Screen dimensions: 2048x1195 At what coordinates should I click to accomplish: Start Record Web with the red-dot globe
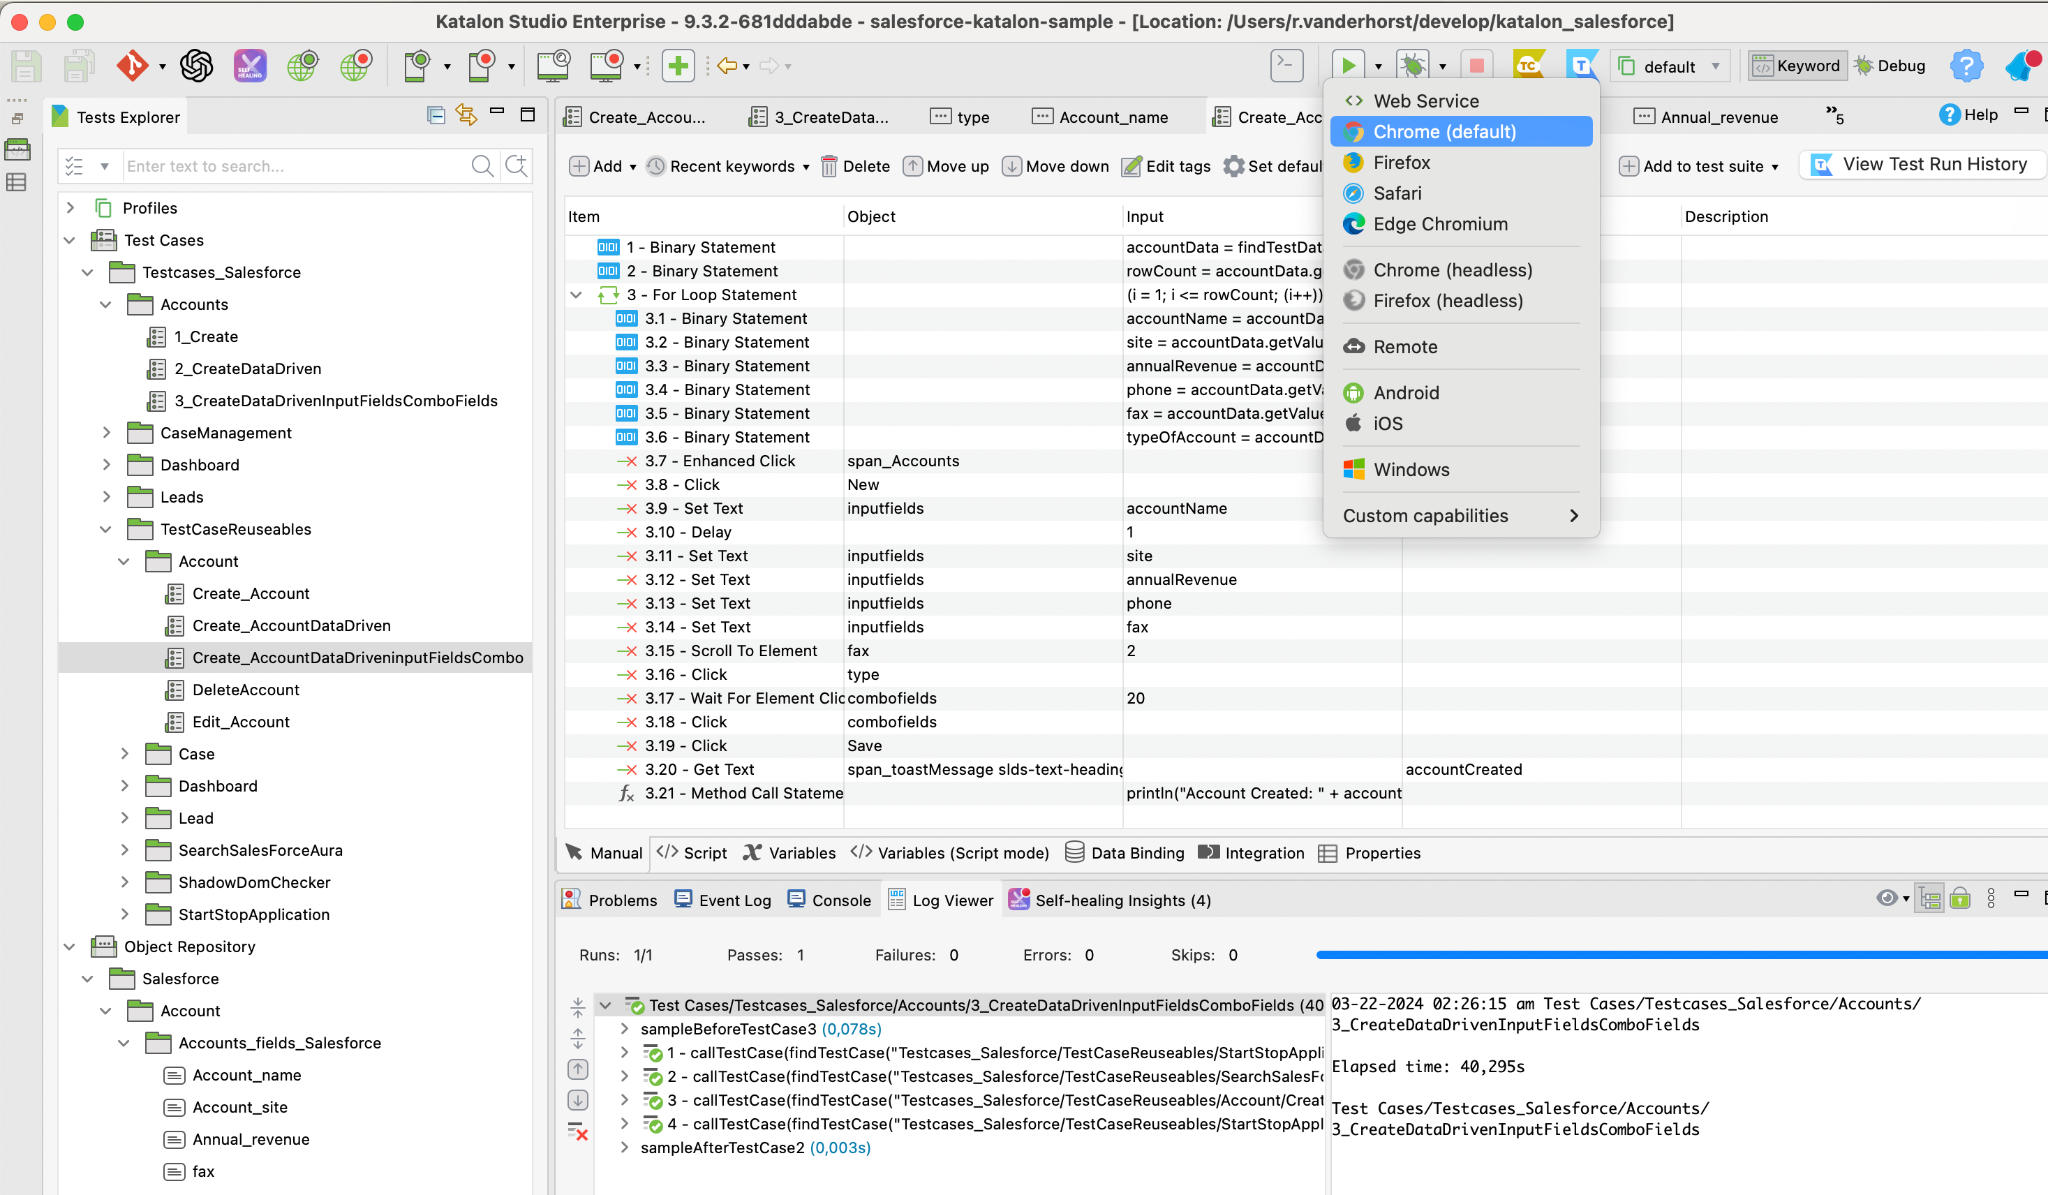pyautogui.click(x=356, y=66)
